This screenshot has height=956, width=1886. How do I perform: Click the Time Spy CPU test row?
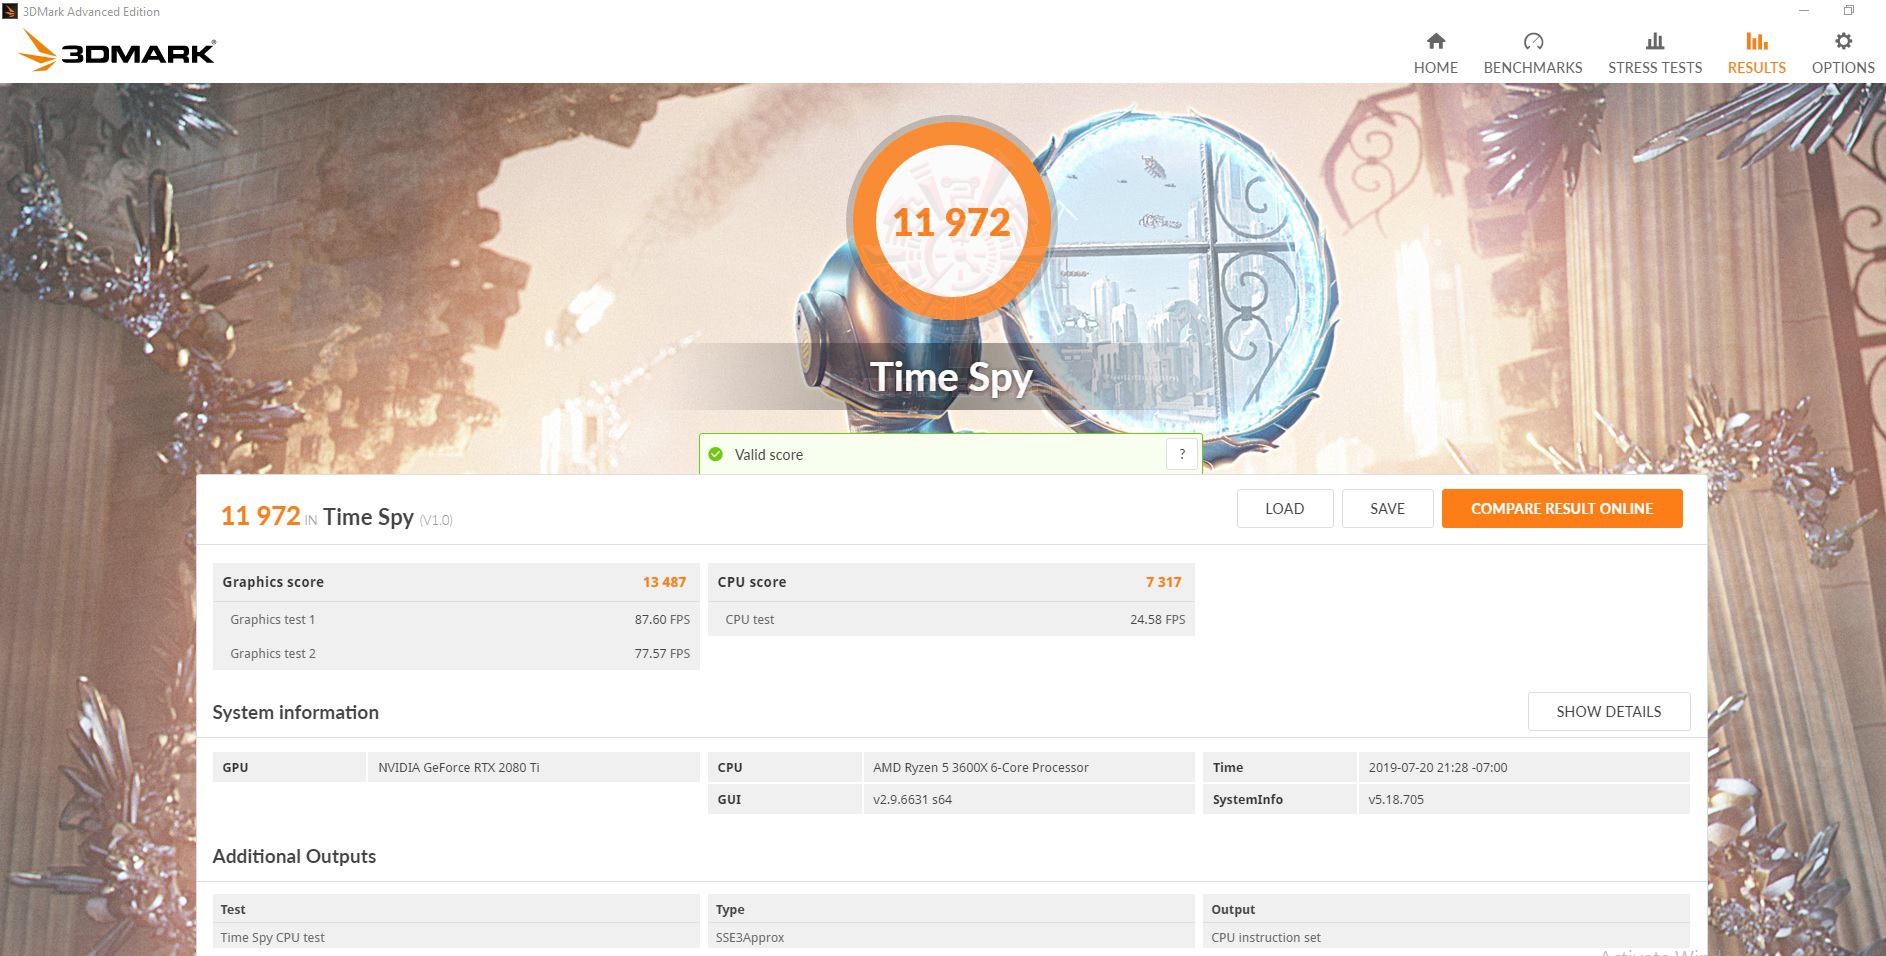click(456, 937)
